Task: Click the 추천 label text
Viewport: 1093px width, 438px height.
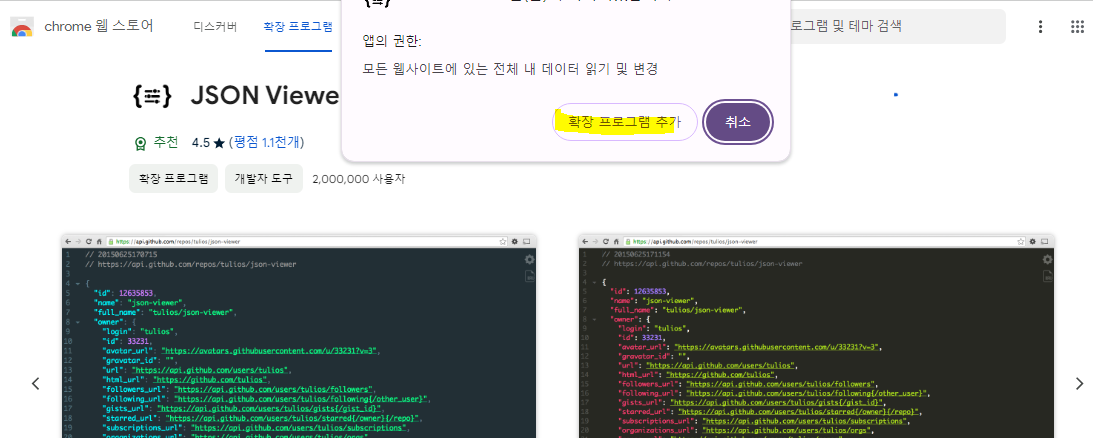Action: pos(166,142)
